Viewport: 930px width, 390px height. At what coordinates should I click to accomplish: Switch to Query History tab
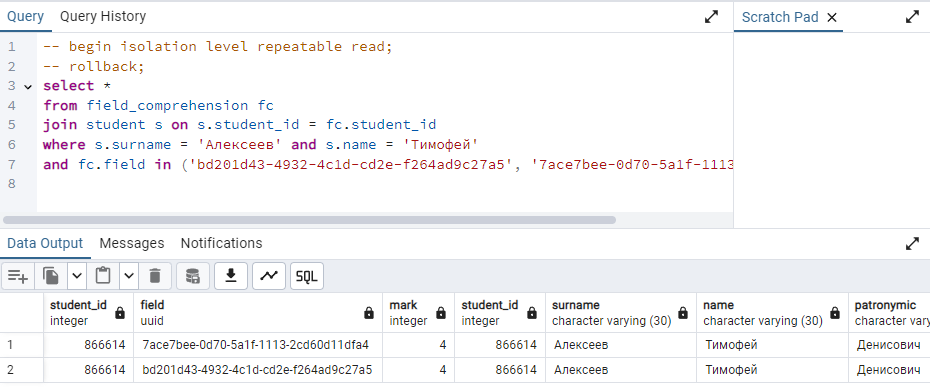coord(103,17)
